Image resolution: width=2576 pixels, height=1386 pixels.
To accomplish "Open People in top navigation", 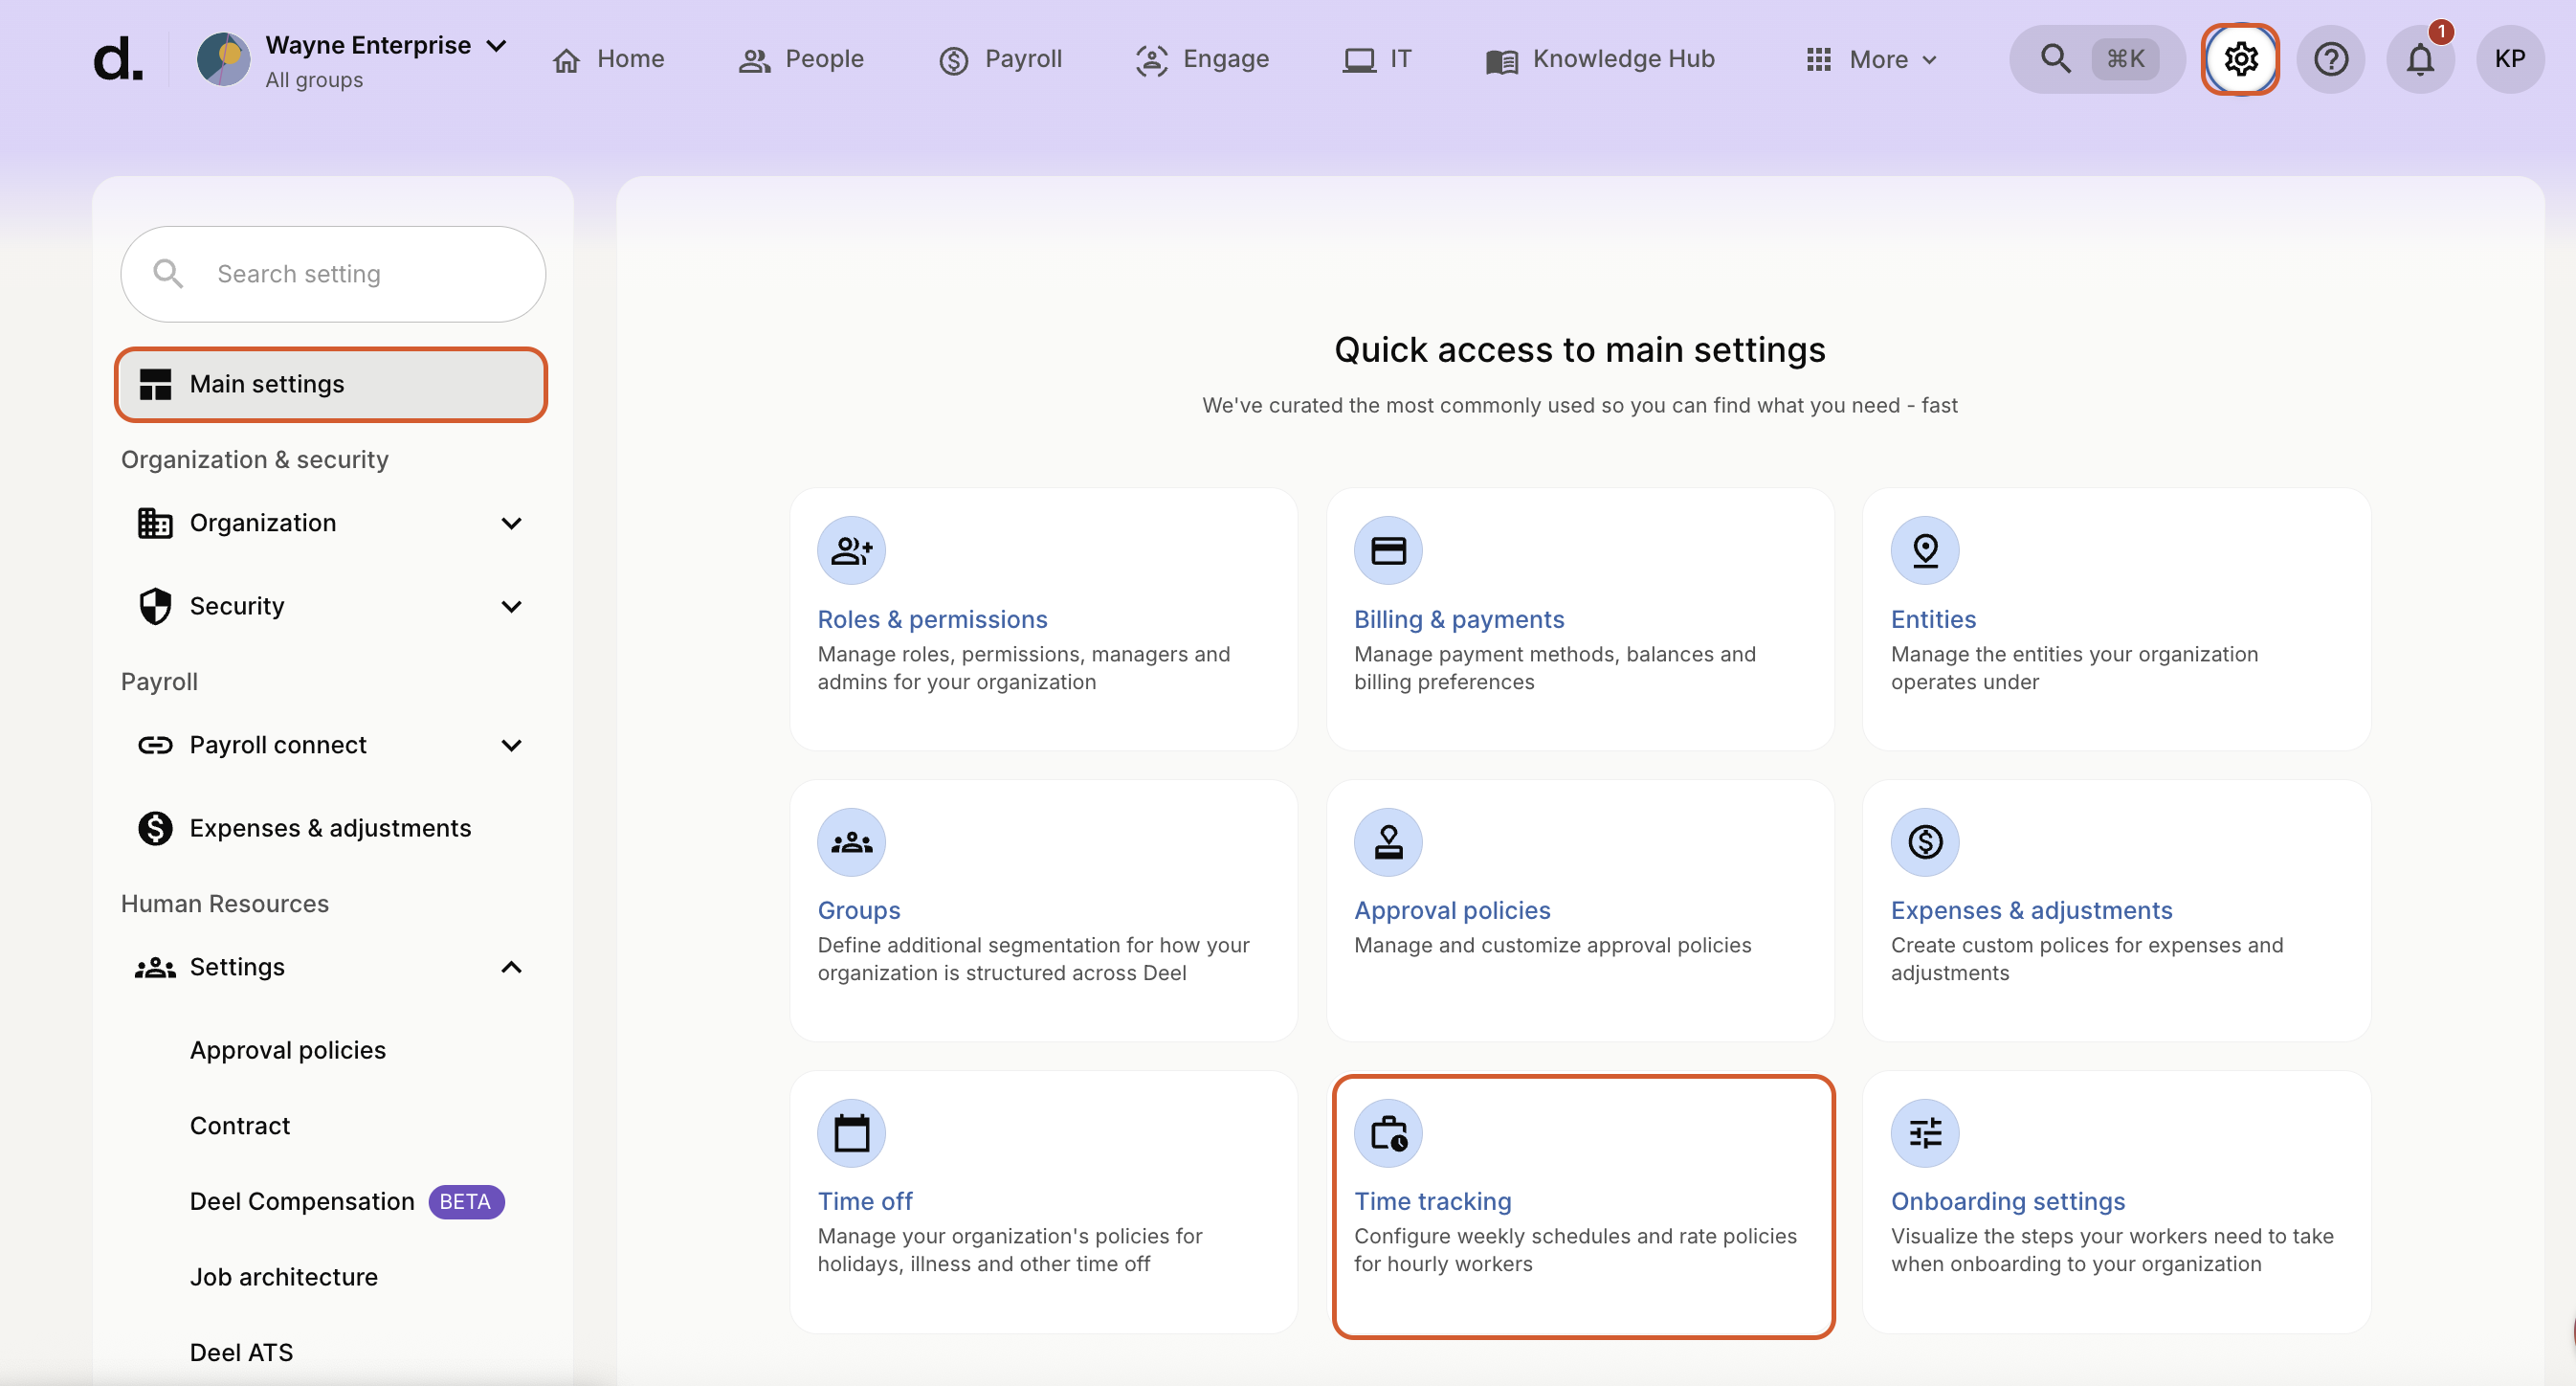I will point(800,59).
